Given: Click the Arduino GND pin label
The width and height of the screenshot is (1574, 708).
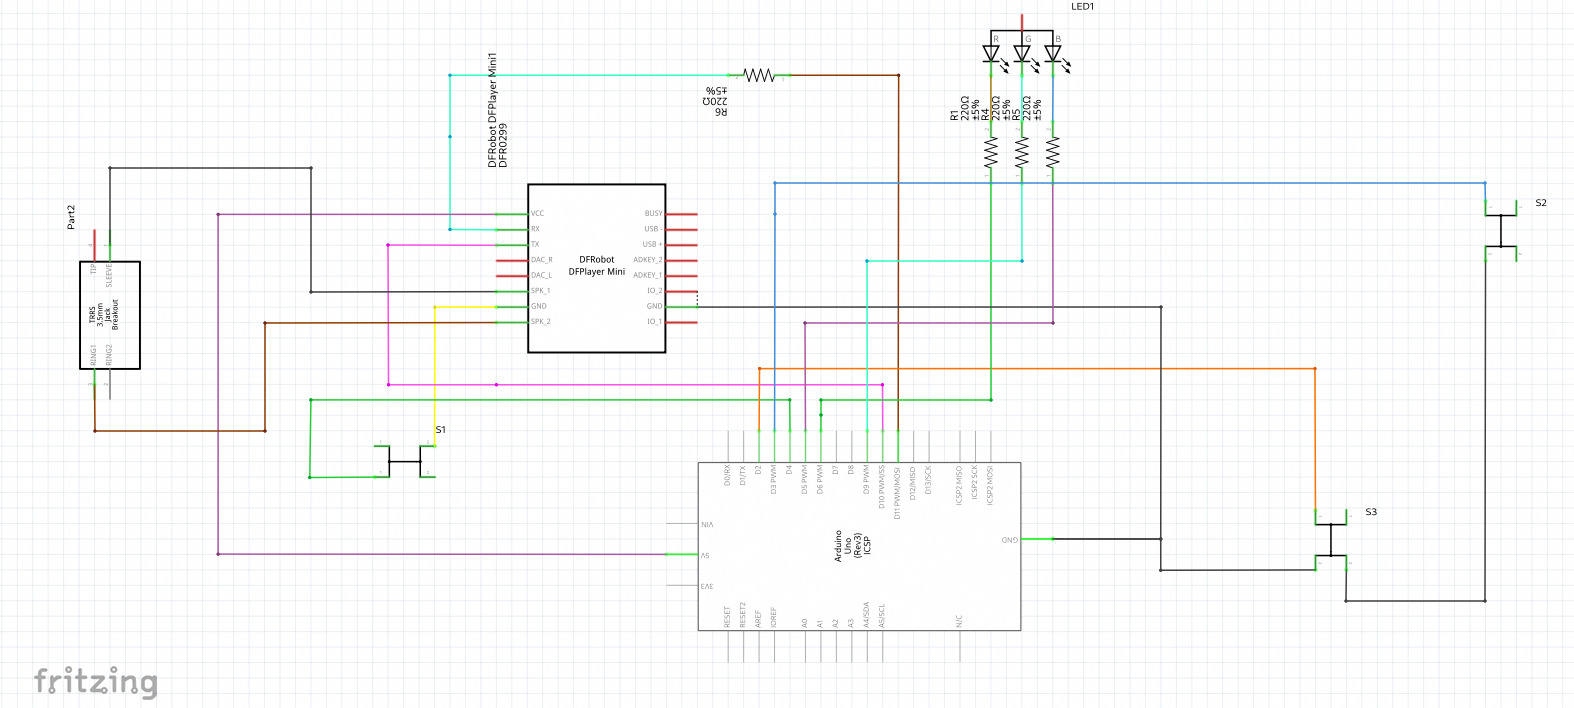Looking at the screenshot, I should point(1009,540).
